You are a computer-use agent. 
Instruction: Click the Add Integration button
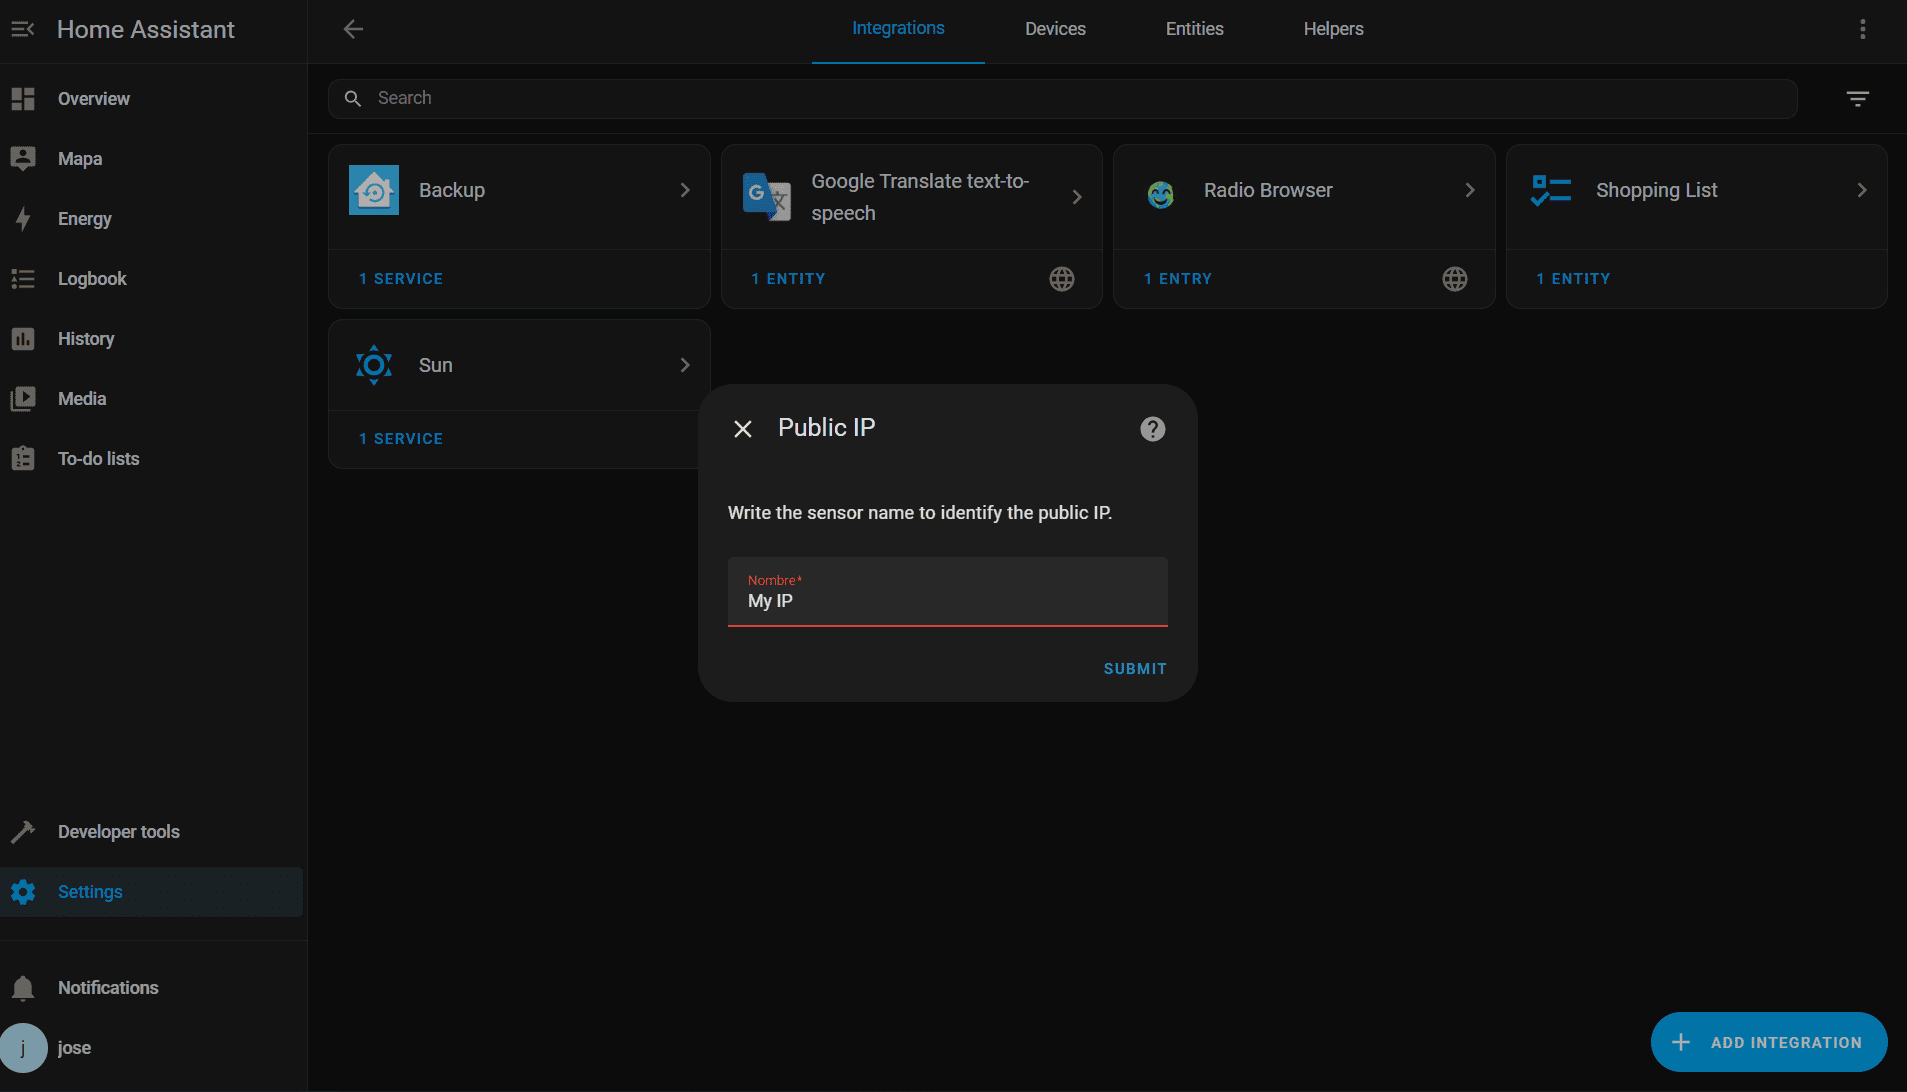[1768, 1042]
